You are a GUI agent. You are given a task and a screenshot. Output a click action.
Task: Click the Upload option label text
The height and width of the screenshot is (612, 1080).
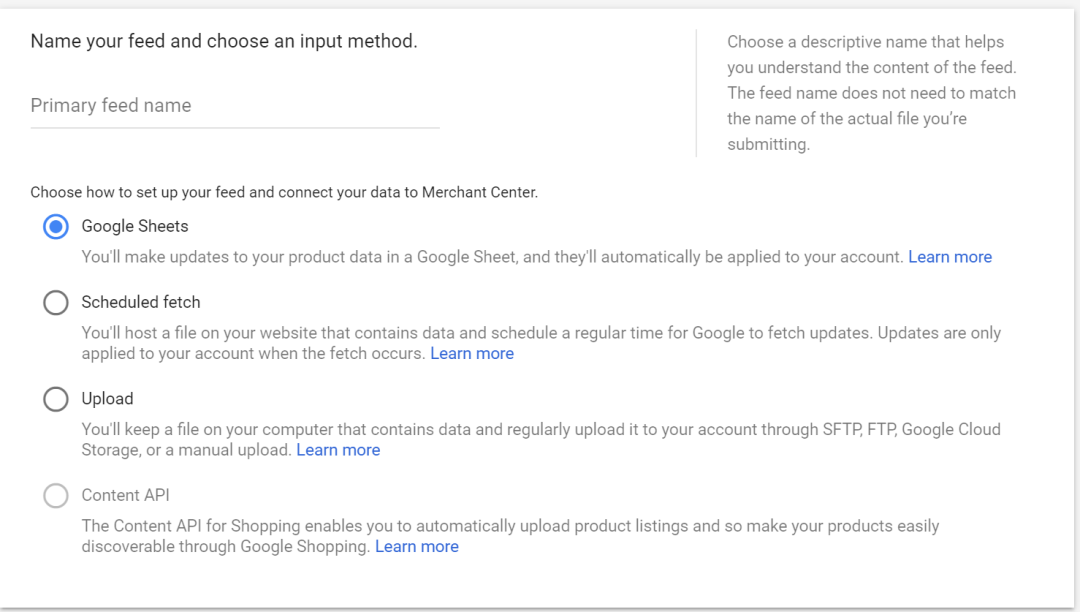107,399
